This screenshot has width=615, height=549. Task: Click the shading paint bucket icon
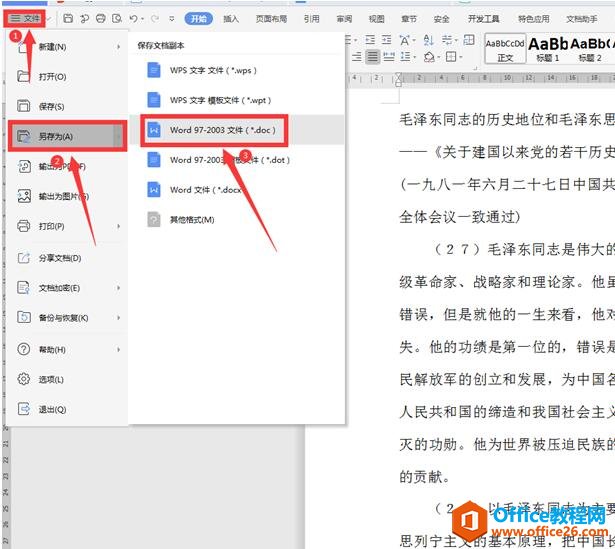429,57
